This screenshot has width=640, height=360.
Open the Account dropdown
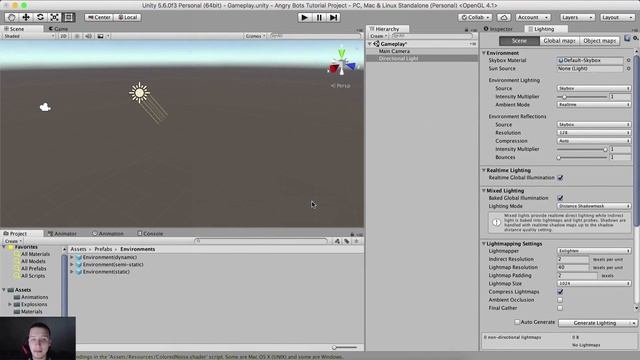click(x=533, y=18)
